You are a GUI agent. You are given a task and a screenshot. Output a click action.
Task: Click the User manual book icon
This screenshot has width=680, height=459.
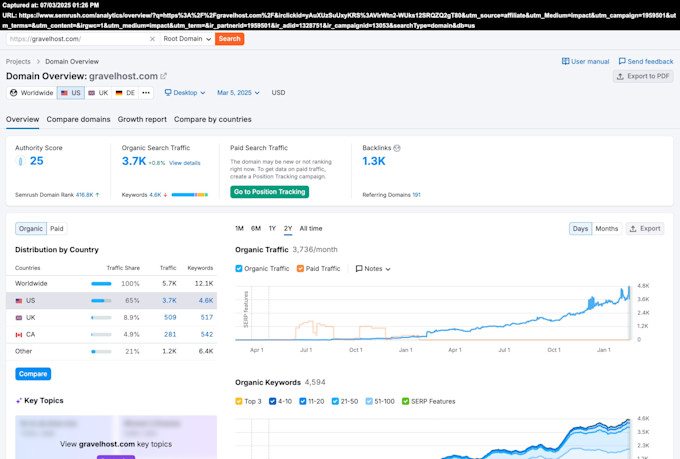click(x=565, y=62)
